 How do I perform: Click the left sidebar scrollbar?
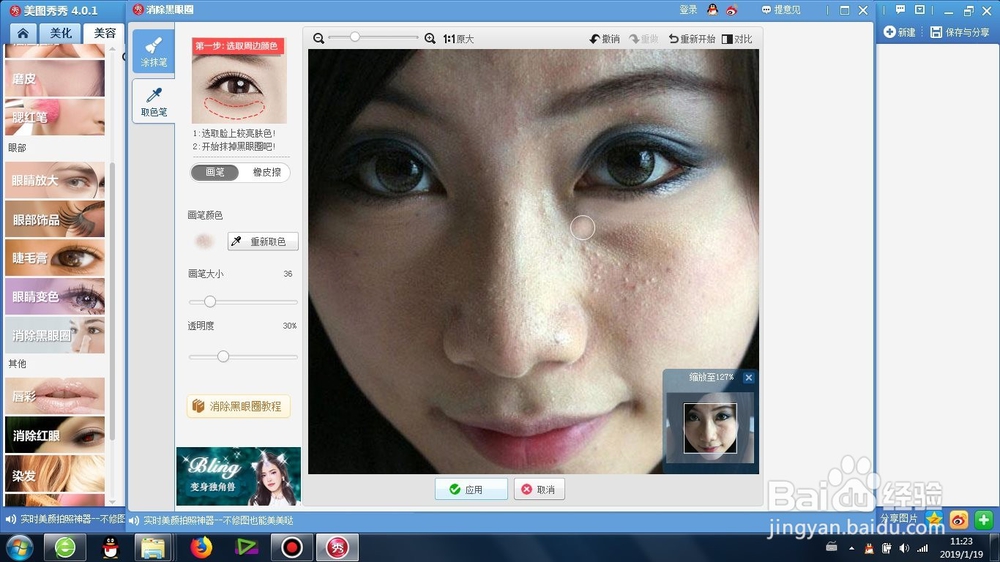click(x=112, y=300)
